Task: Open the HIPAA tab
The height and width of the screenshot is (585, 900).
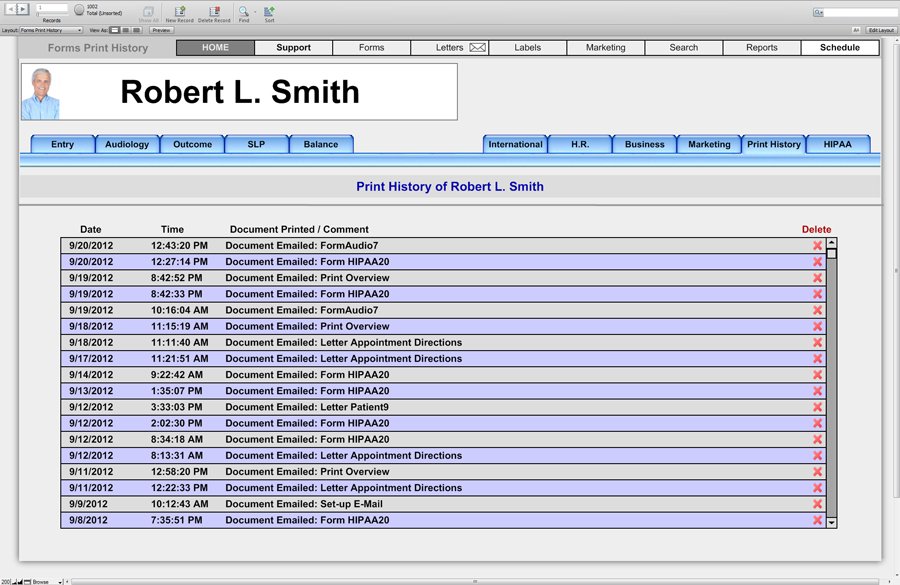Action: (838, 144)
